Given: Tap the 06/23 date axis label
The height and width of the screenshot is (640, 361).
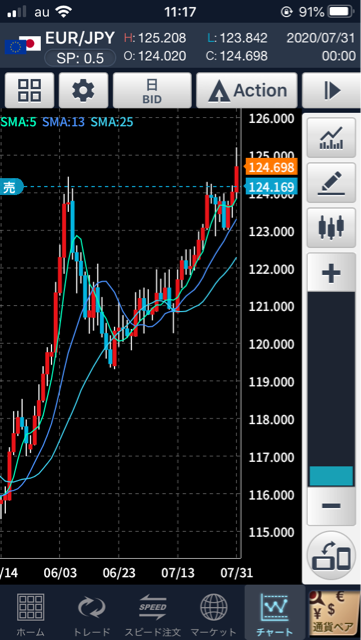Looking at the screenshot, I should click(x=118, y=572).
